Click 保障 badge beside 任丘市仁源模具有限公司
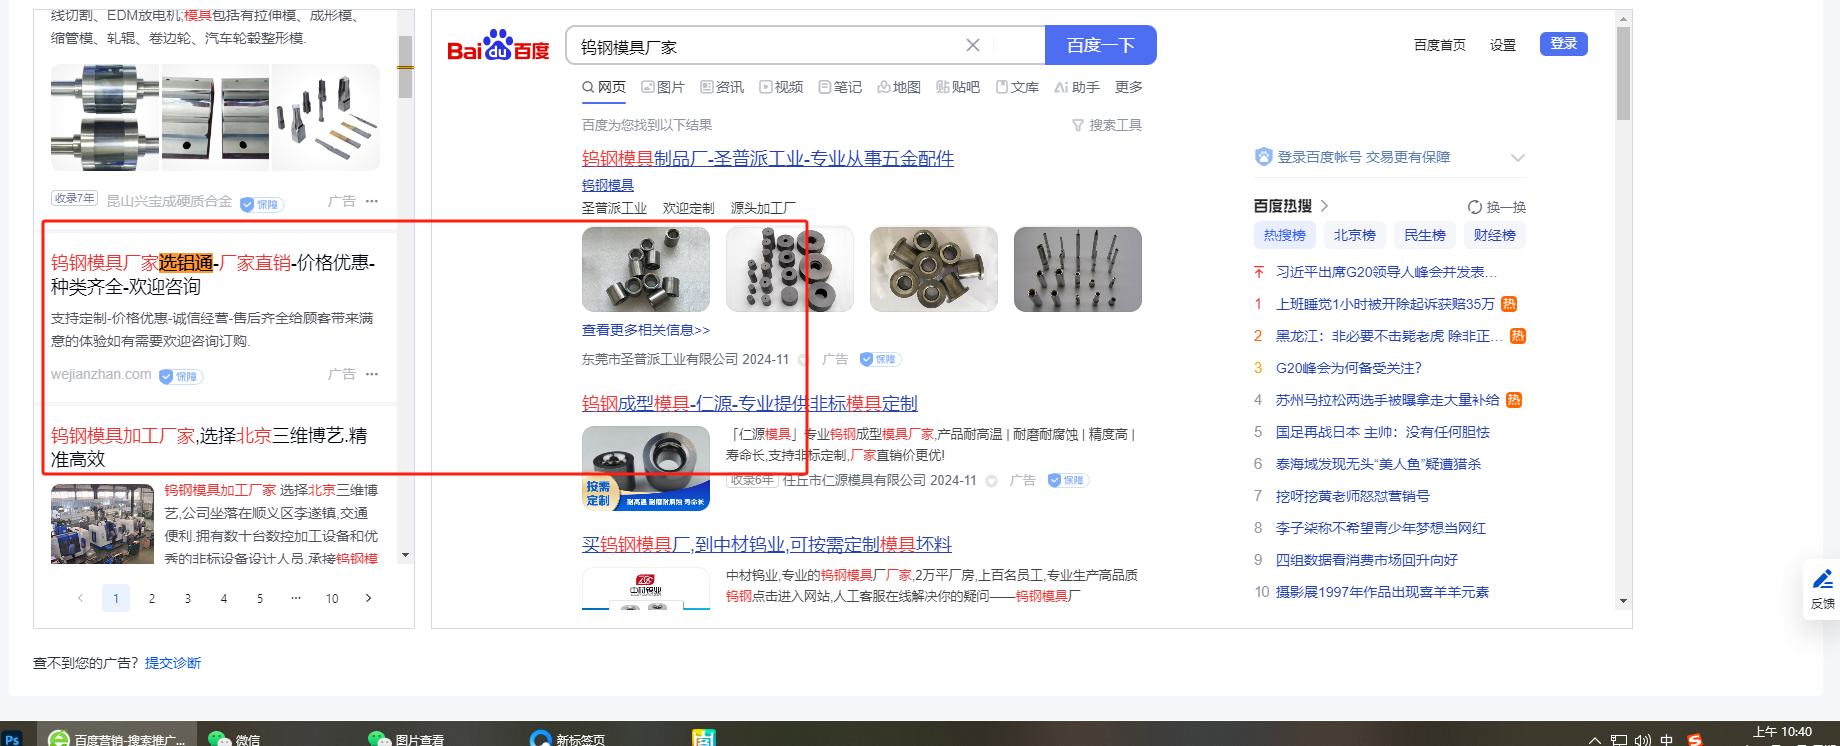Image resolution: width=1840 pixels, height=746 pixels. [x=1068, y=480]
